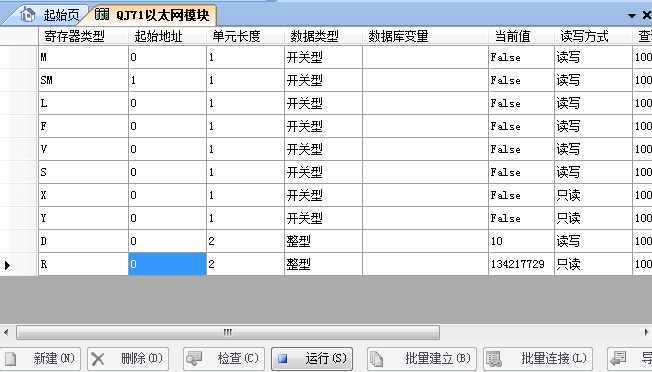652x372 pixels.
Task: Click 读写 access mode in M row
Action: [x=593, y=57]
